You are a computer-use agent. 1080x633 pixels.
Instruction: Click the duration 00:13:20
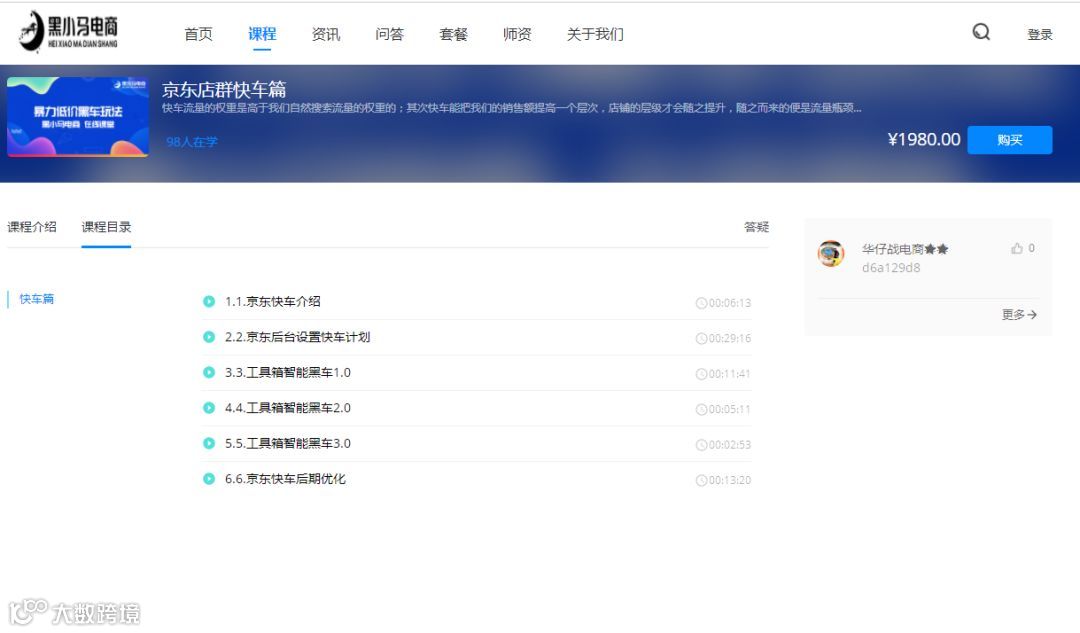point(730,480)
